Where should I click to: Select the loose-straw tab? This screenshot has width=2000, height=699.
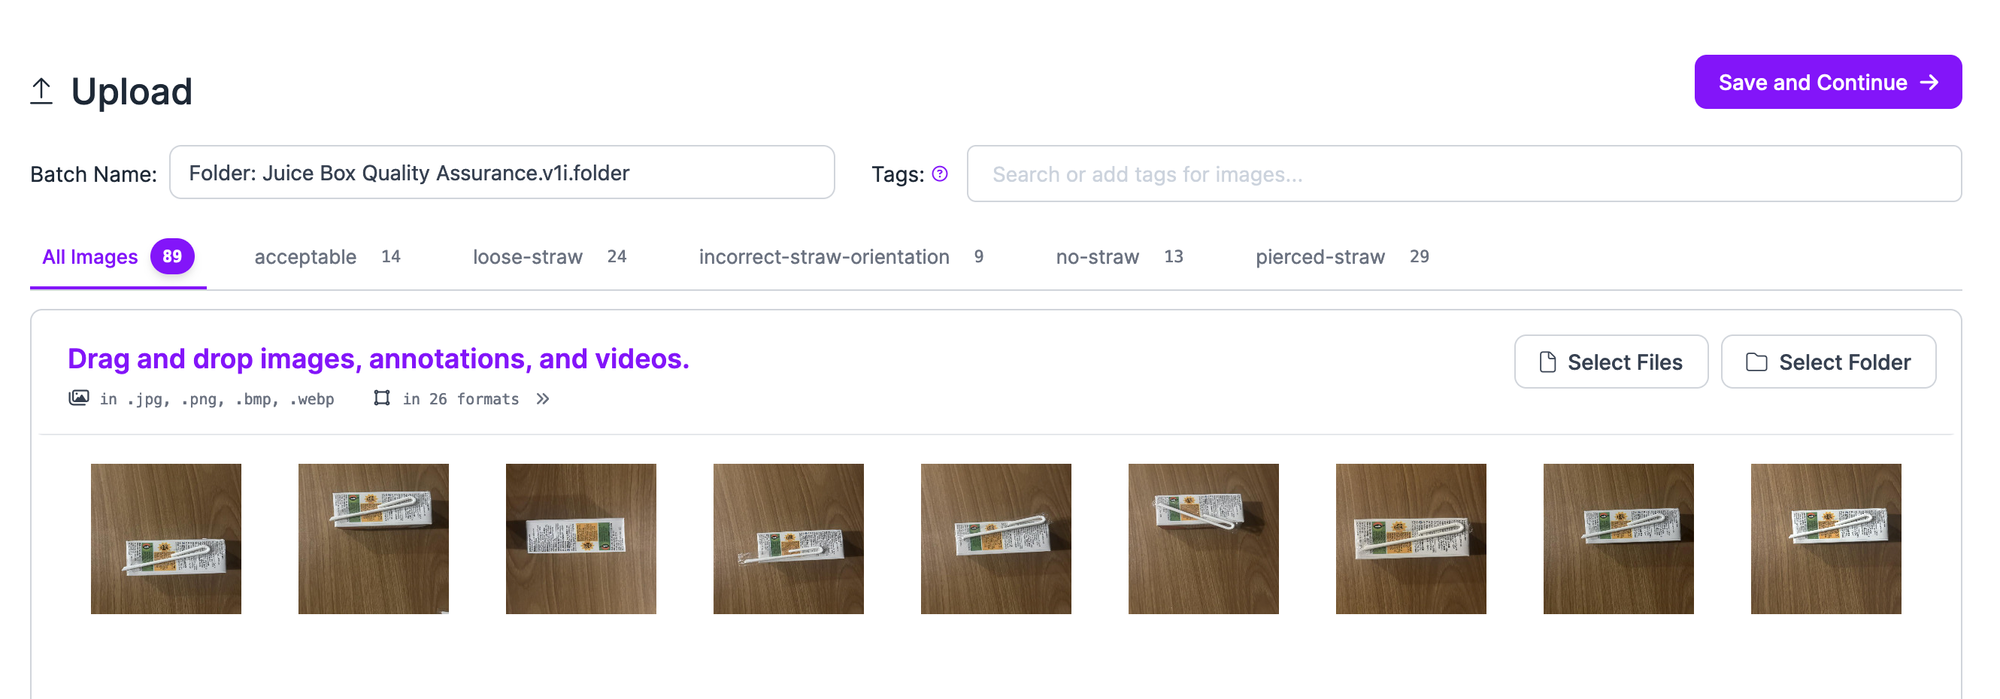tap(549, 257)
